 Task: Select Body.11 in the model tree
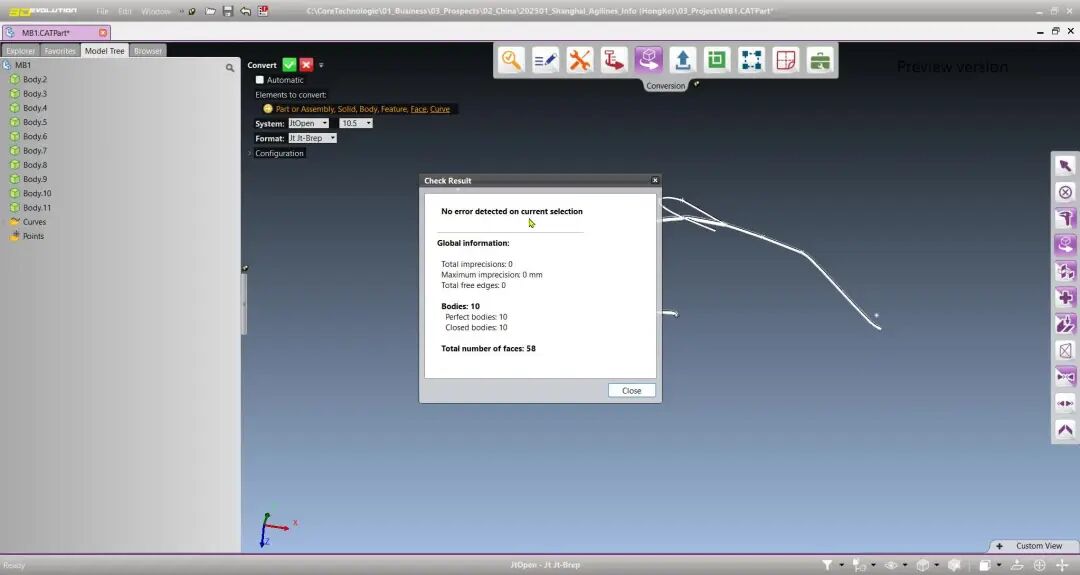click(37, 207)
